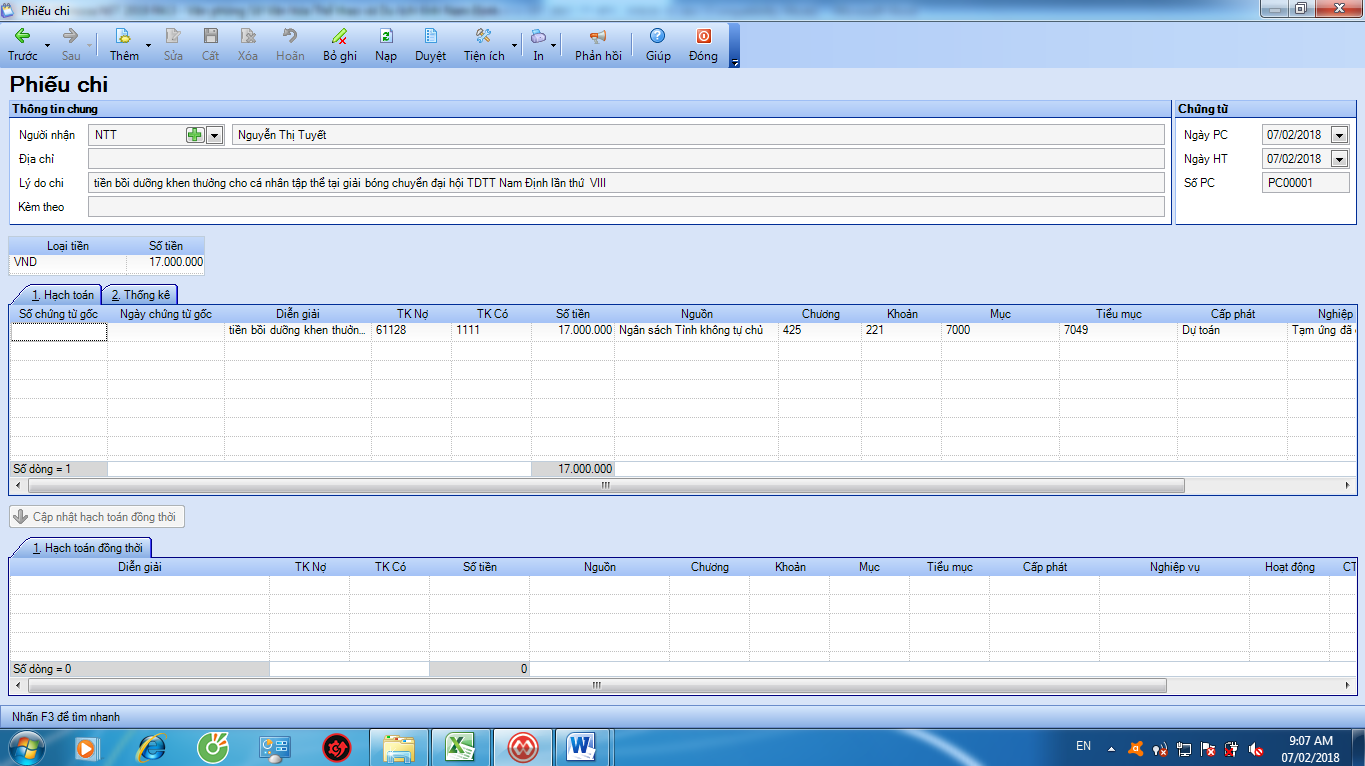
Task: Select the Hạch toán đồng thời tab
Action: click(x=87, y=548)
